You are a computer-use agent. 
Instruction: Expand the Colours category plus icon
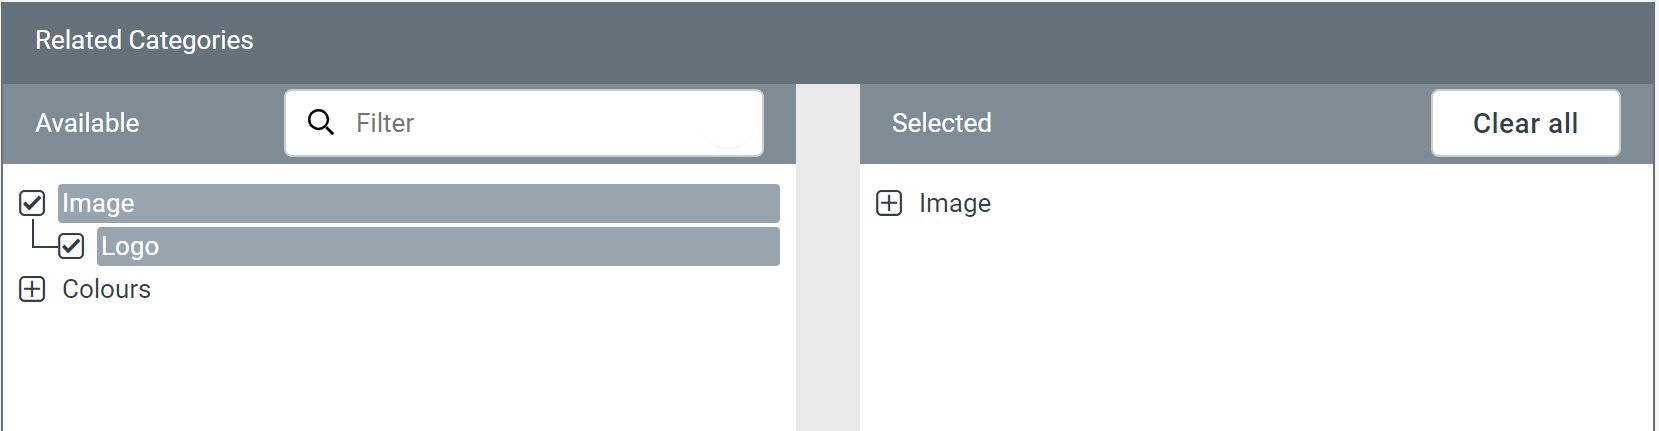(x=32, y=289)
